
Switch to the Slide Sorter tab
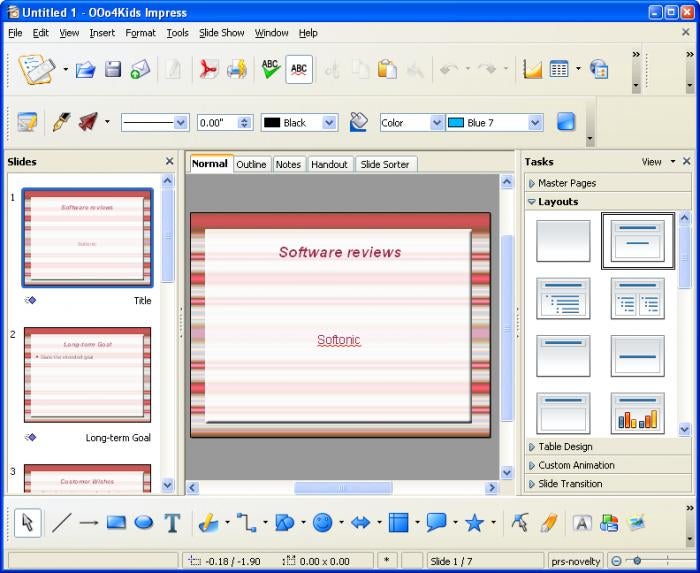[385, 164]
